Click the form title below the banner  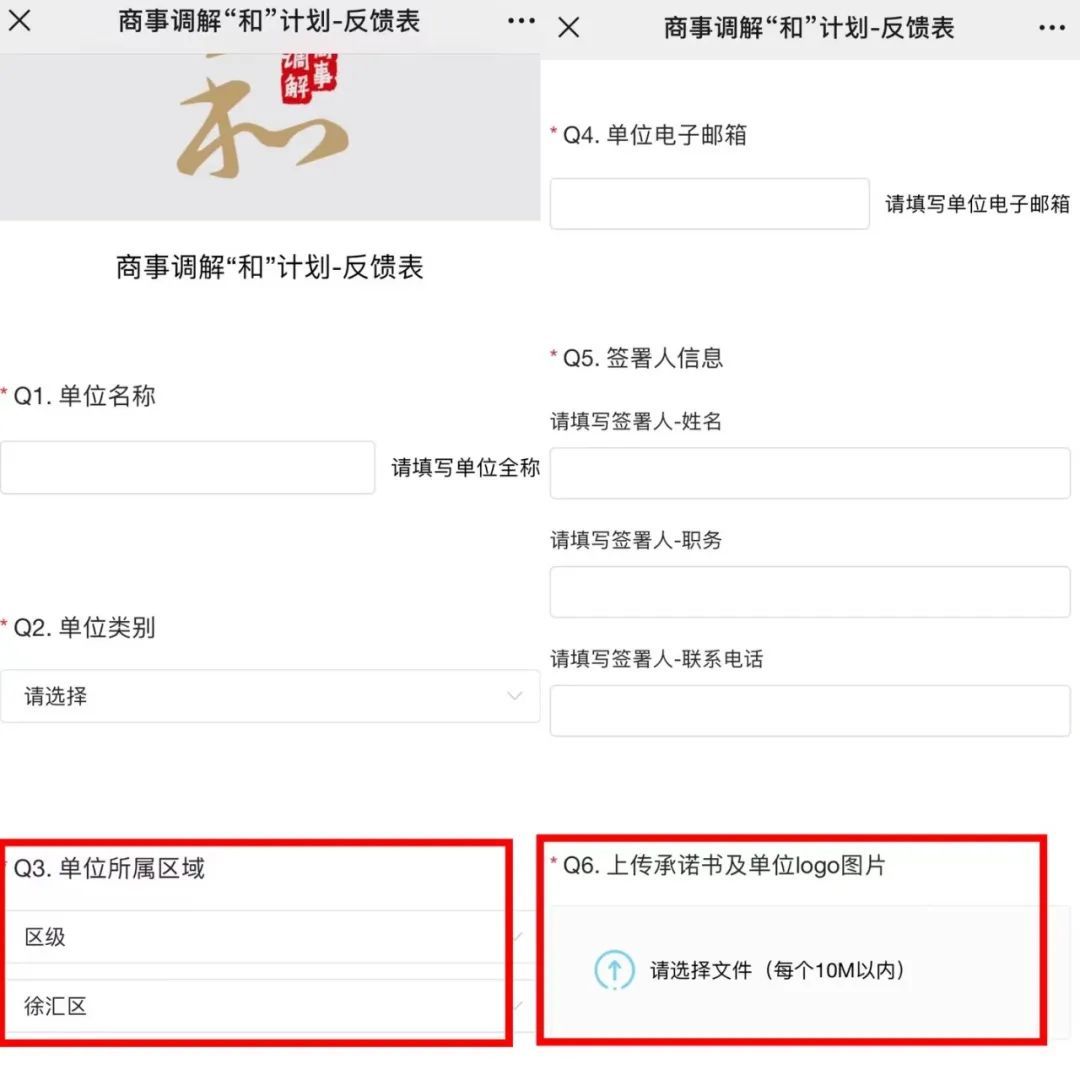coord(269,267)
